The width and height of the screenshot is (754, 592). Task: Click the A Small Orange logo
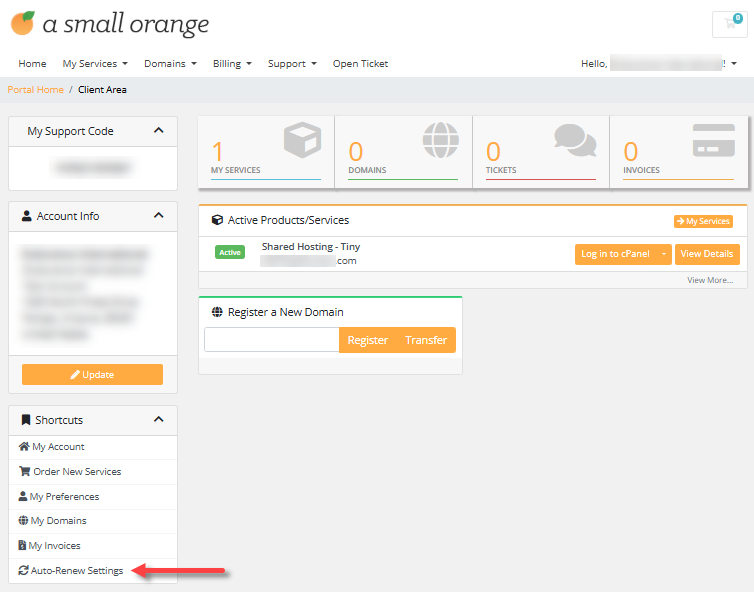click(110, 24)
